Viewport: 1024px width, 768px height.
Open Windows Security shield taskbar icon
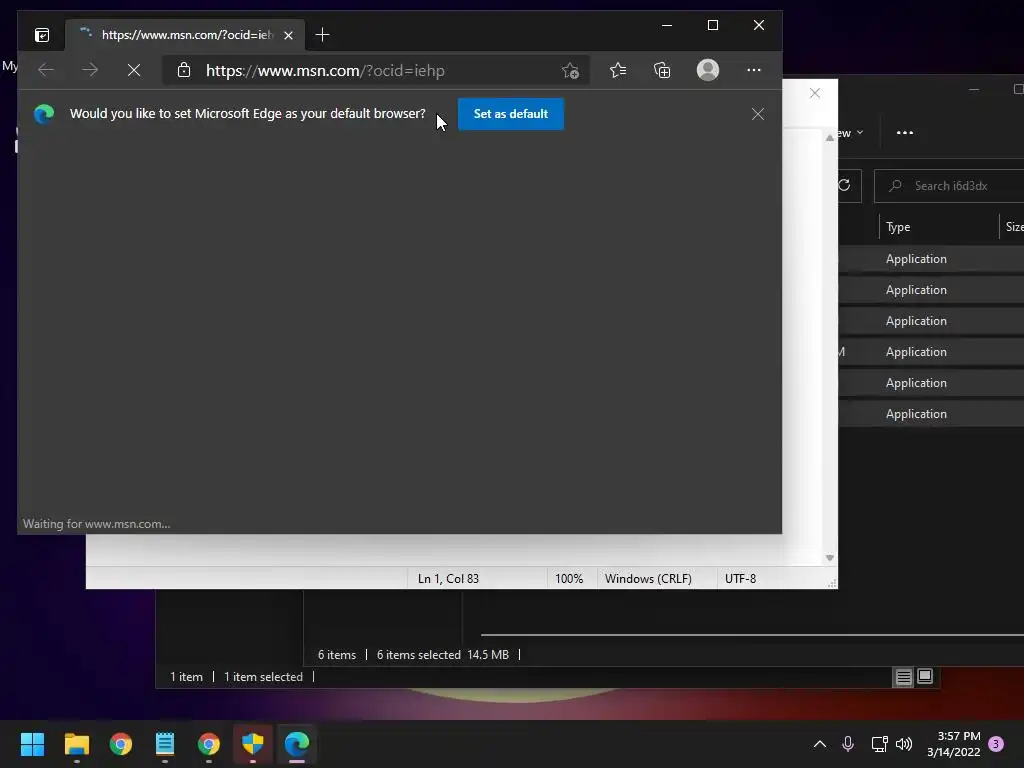pyautogui.click(x=253, y=744)
